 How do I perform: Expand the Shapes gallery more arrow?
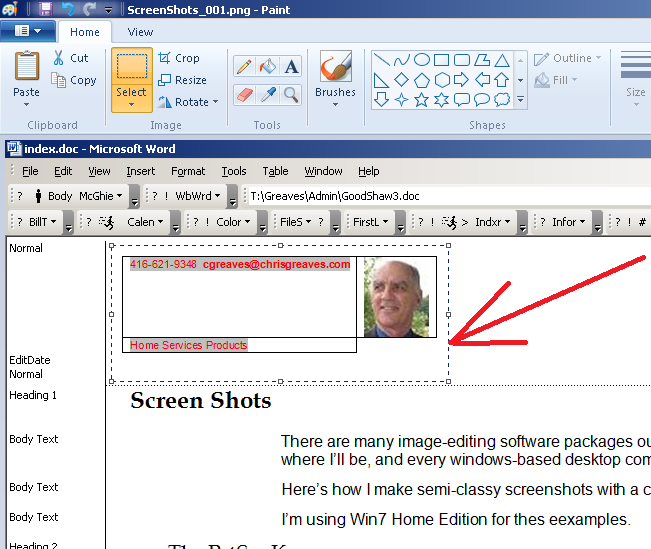[520, 100]
